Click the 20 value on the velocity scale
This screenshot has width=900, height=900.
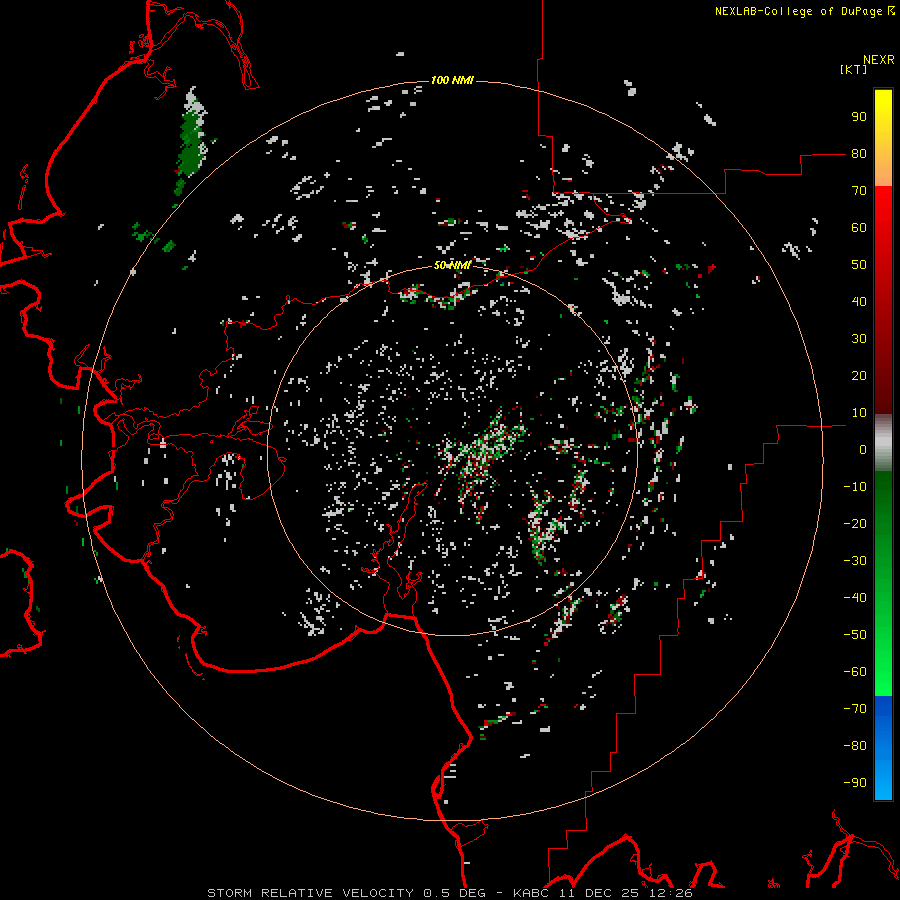(x=859, y=376)
